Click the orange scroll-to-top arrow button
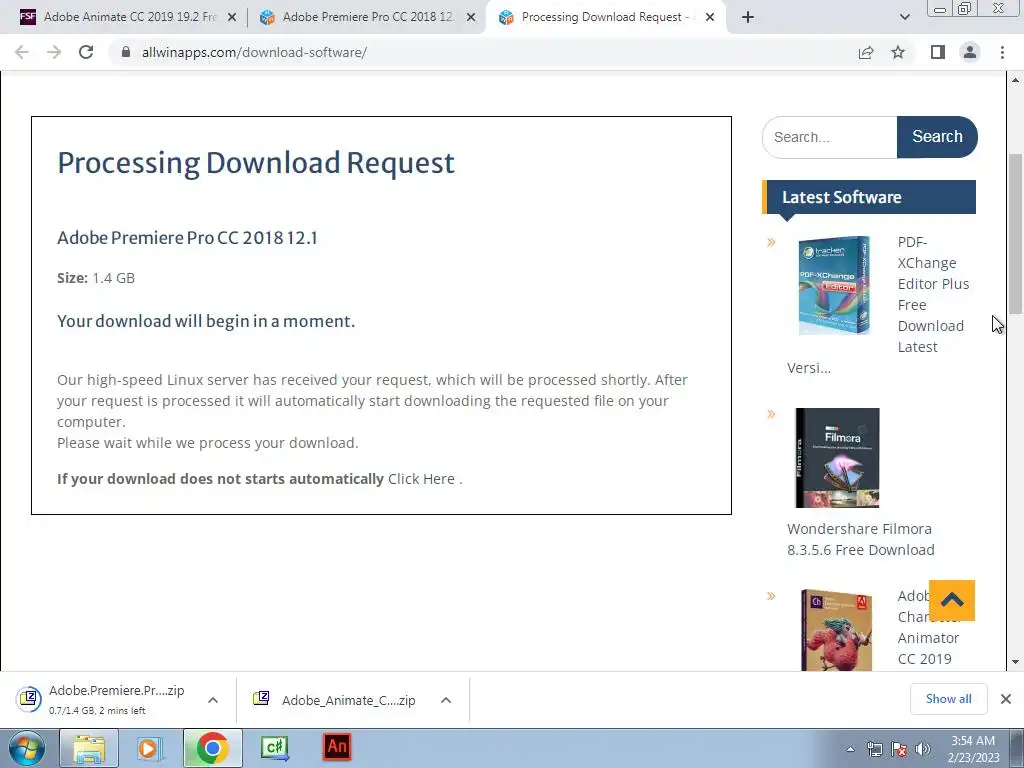Image resolution: width=1024 pixels, height=768 pixels. pos(952,600)
